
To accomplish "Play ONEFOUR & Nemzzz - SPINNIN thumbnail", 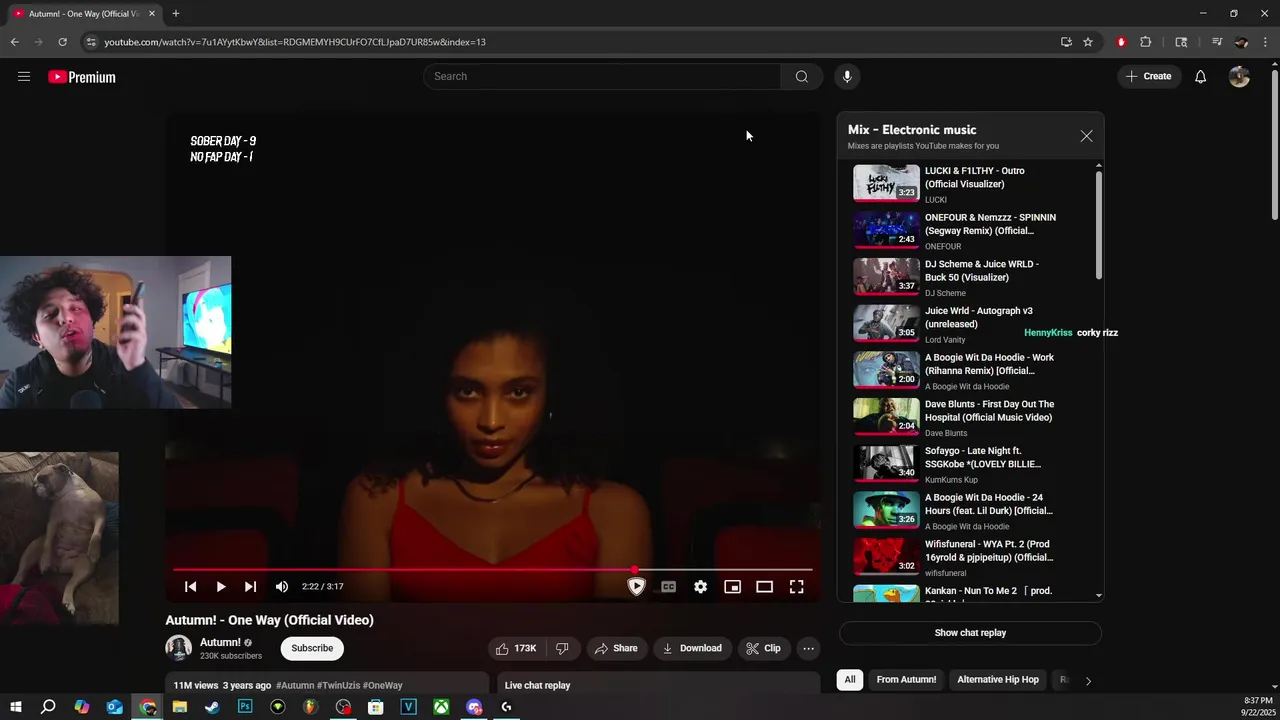I will pos(886,230).
